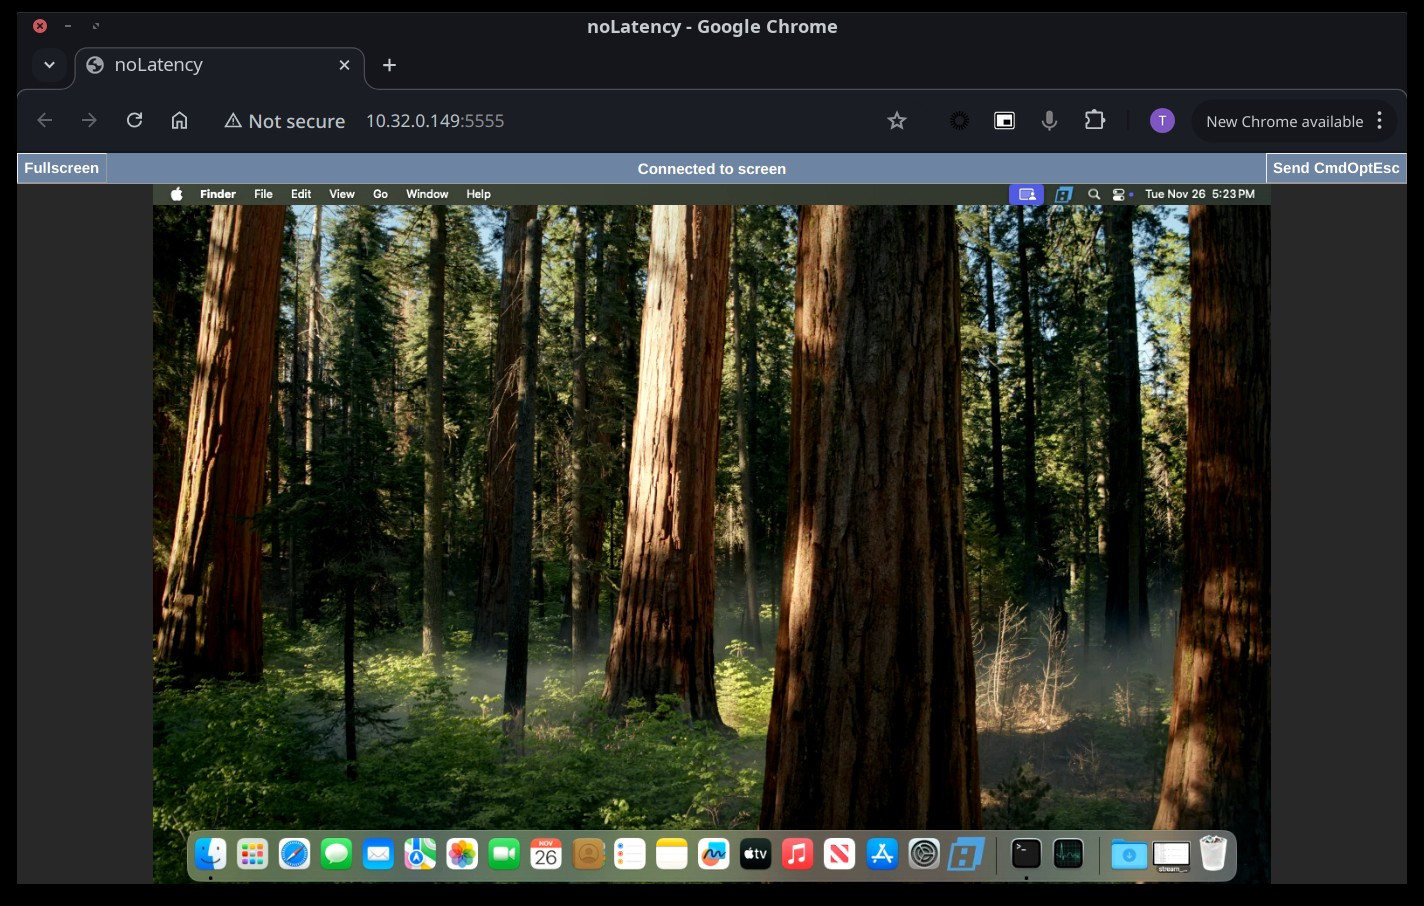1424x906 pixels.
Task: Click the blue slanted app icon in dock
Action: (x=966, y=854)
